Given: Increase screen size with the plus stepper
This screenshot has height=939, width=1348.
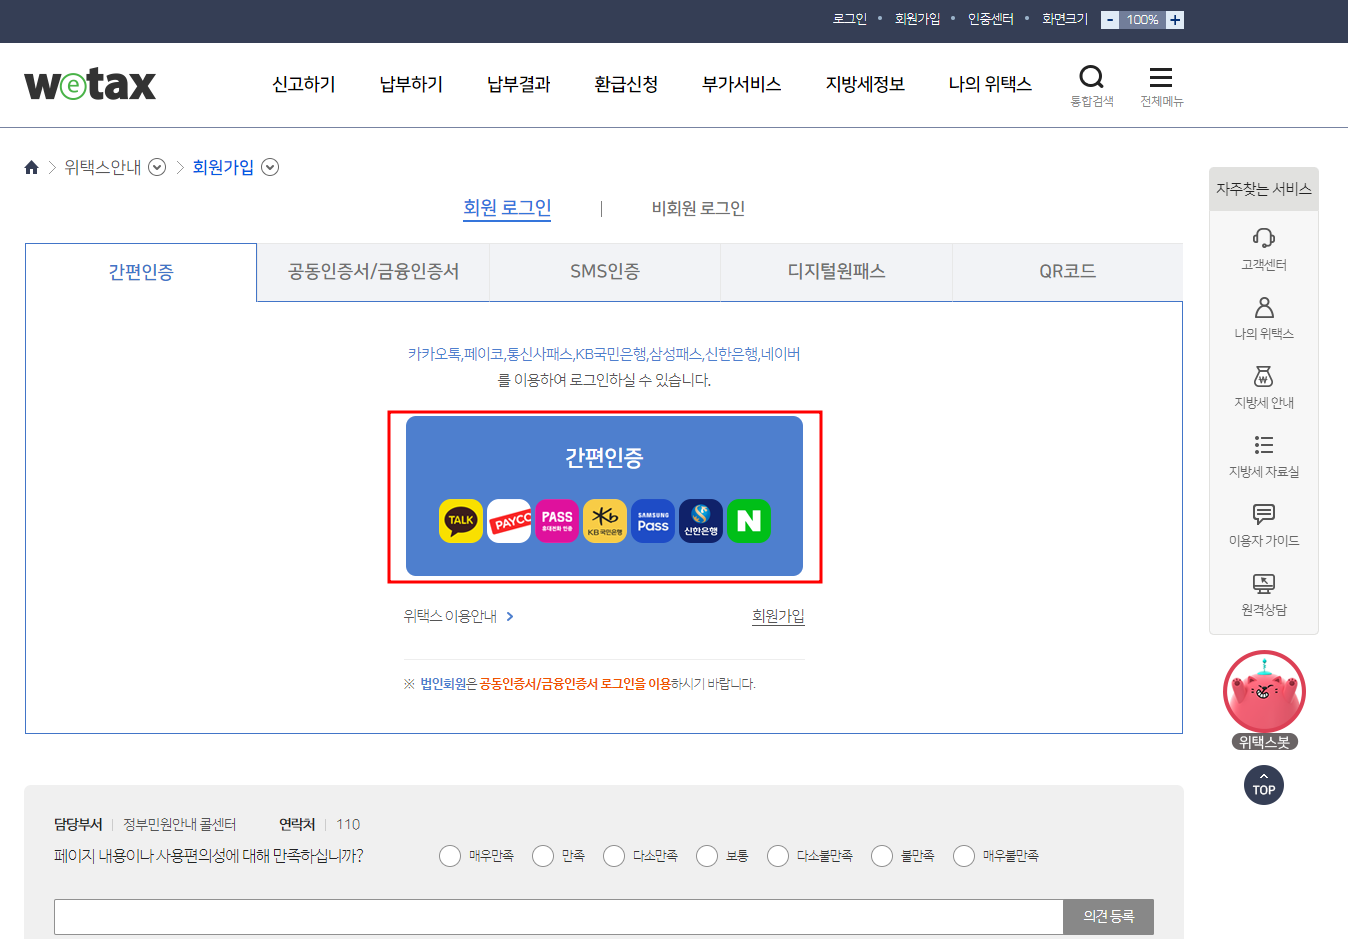Looking at the screenshot, I should click(1174, 19).
